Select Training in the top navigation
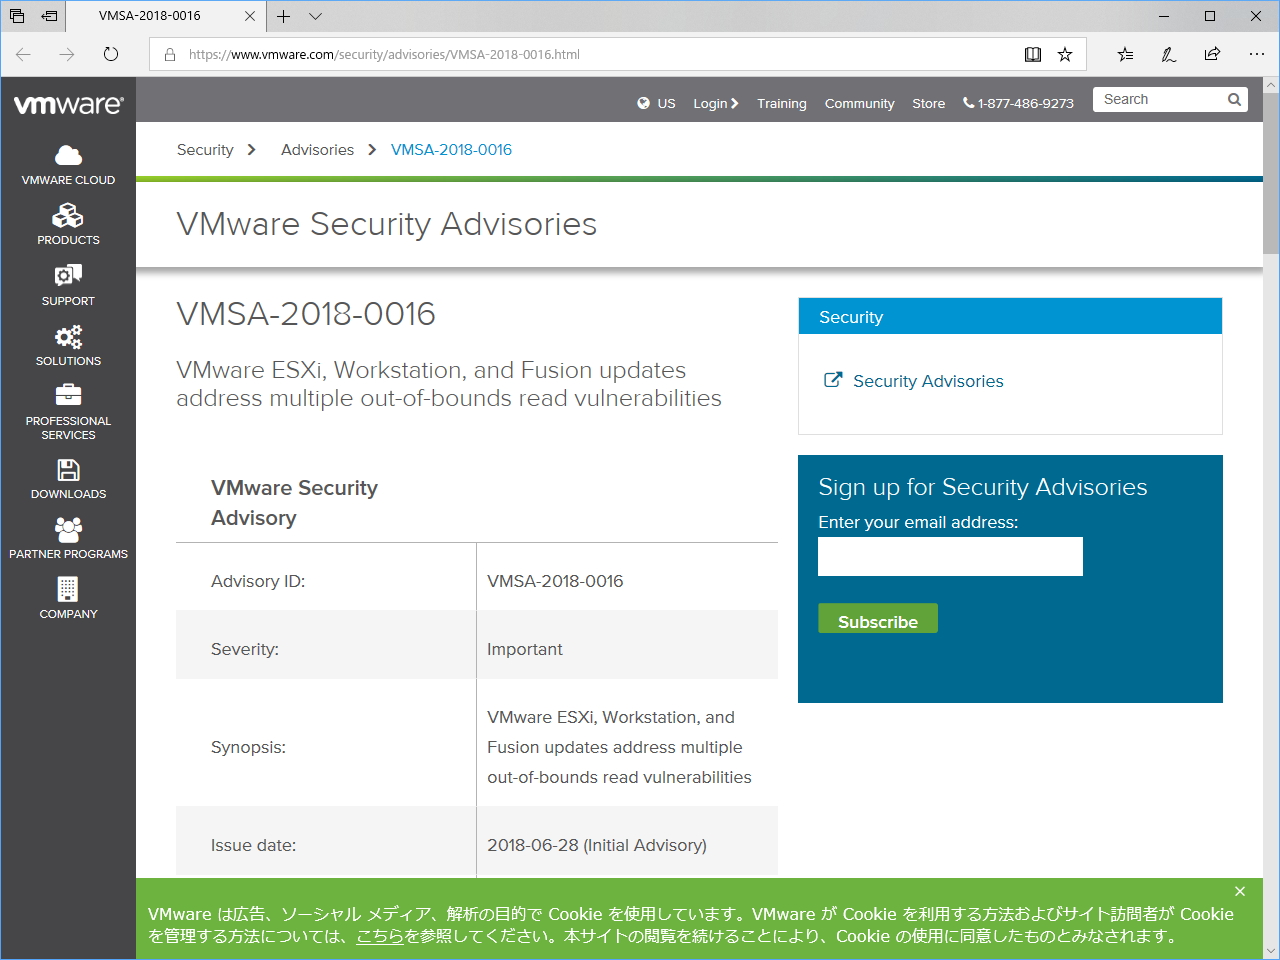 (781, 103)
